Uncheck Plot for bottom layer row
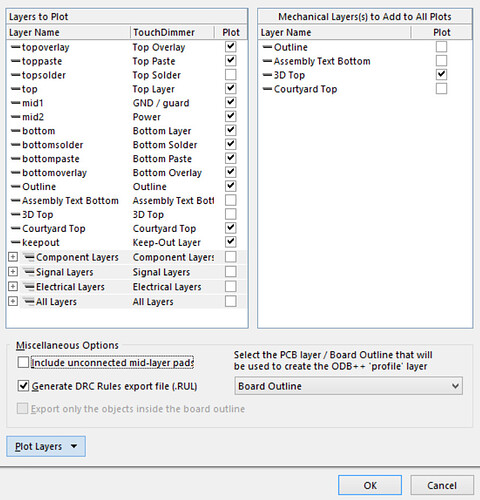The width and height of the screenshot is (480, 500). click(230, 130)
